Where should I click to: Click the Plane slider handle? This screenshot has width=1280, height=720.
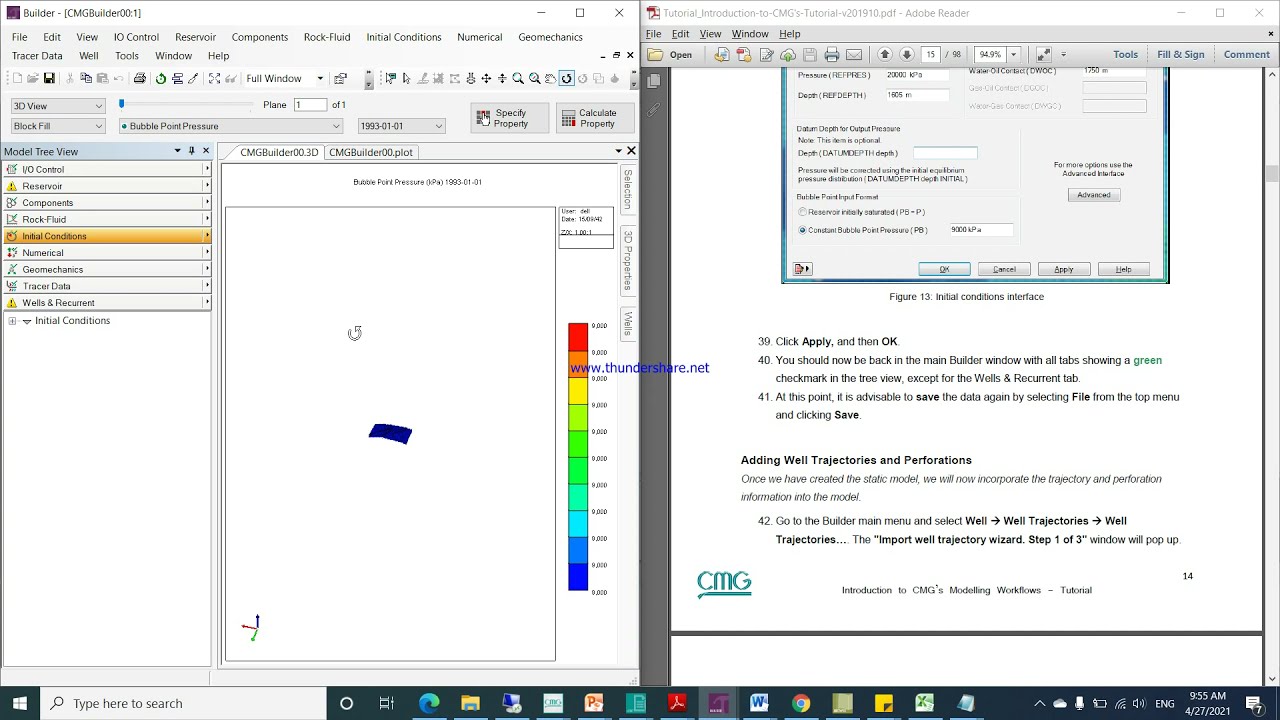(x=122, y=104)
